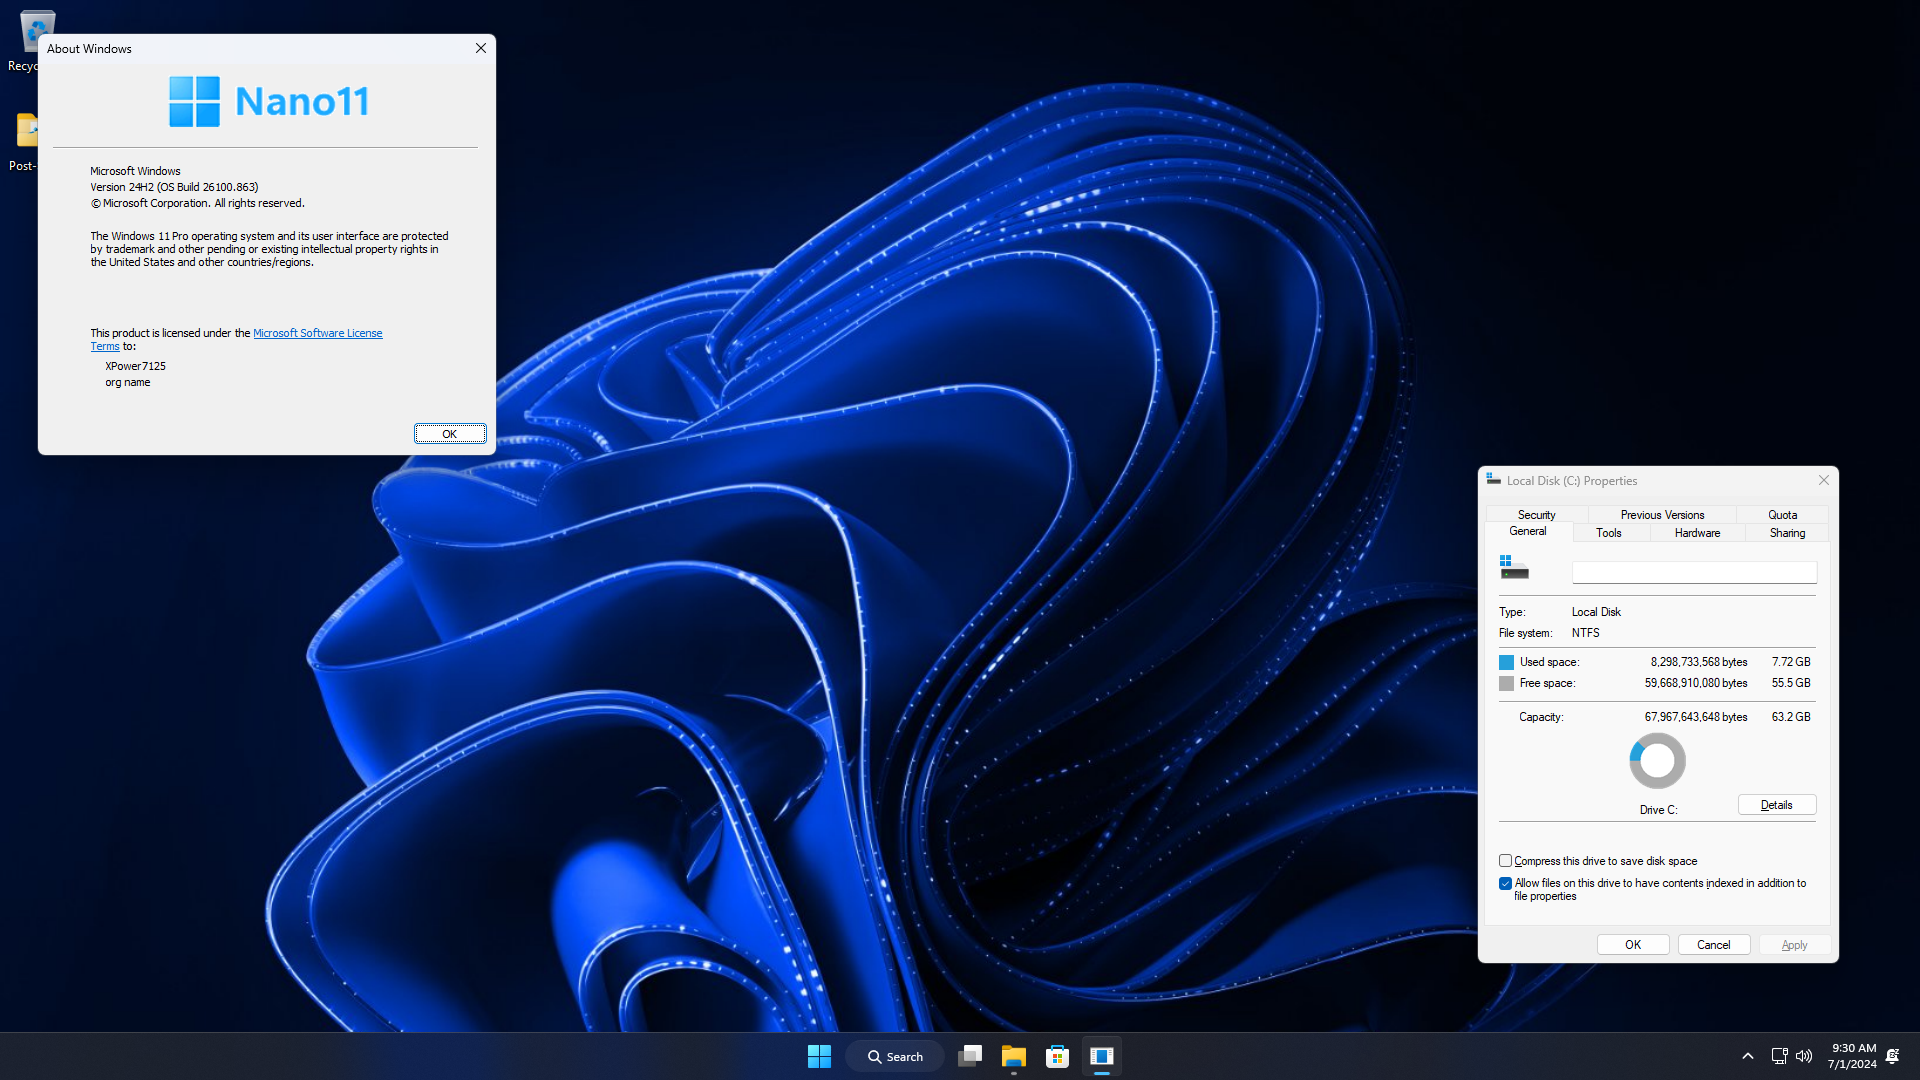Viewport: 1920px width, 1080px height.
Task: Click the volume icon in the system tray
Action: click(1803, 1055)
